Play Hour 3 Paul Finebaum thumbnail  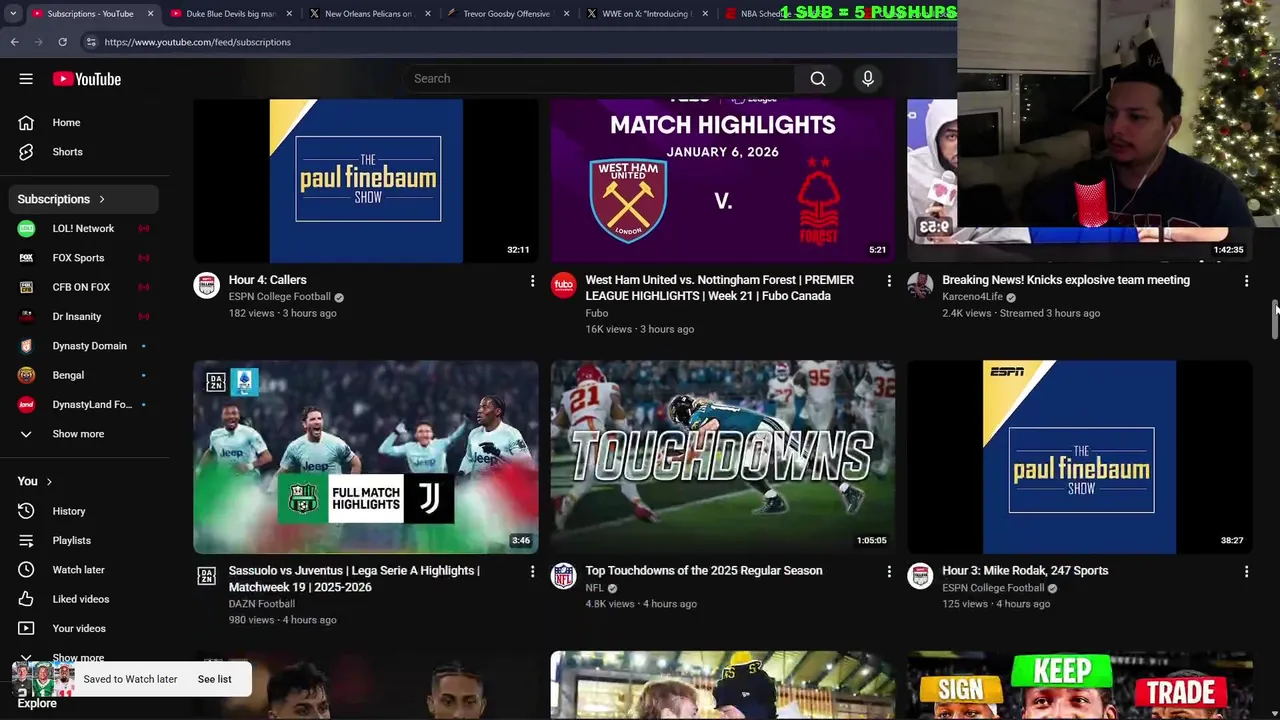coord(1080,457)
